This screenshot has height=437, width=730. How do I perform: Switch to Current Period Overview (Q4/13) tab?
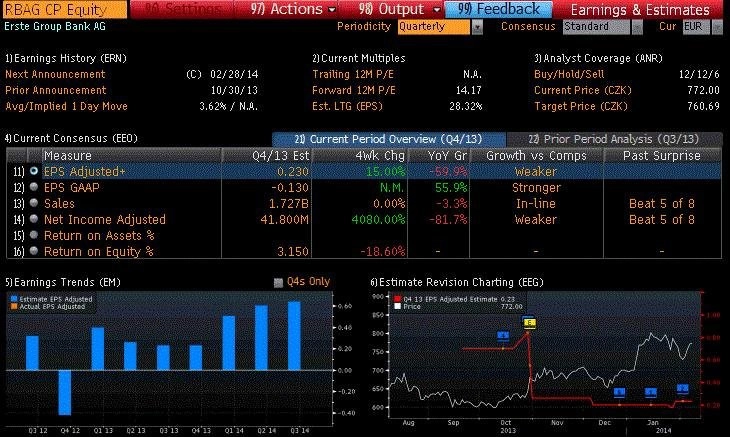[x=389, y=139]
